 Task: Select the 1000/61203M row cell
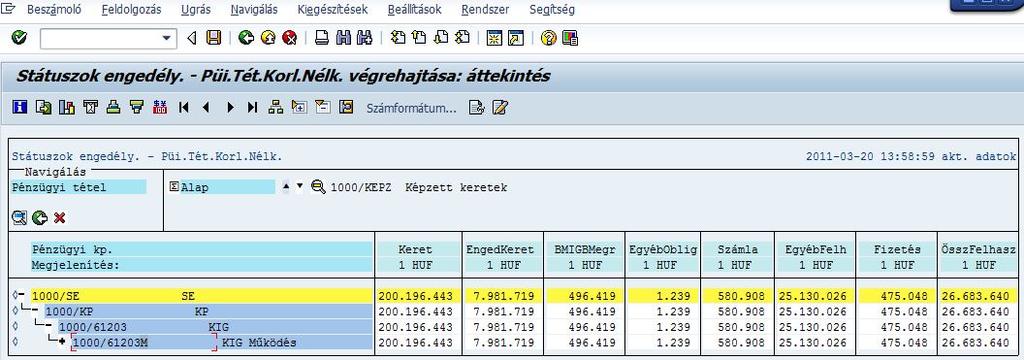click(x=144, y=342)
